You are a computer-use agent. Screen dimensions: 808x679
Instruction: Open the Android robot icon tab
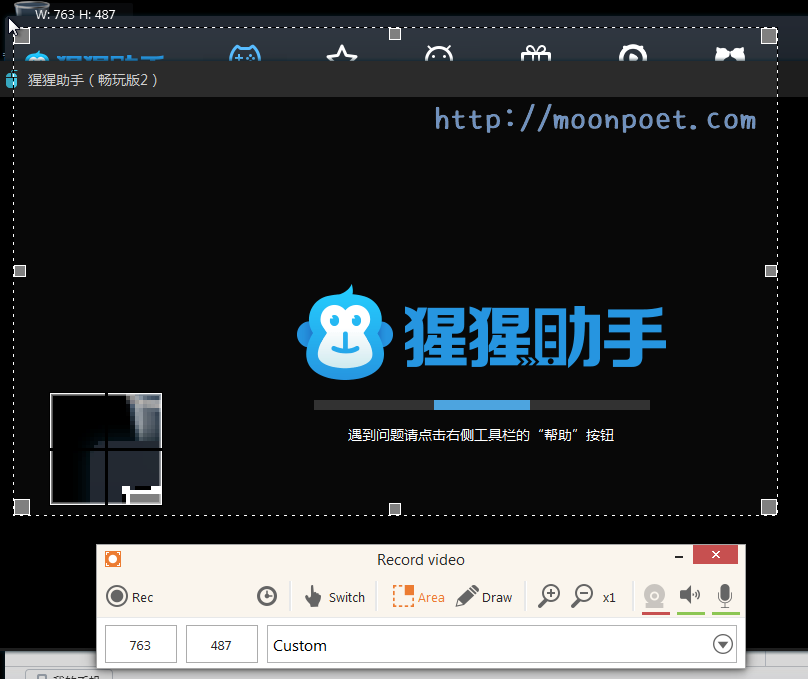pyautogui.click(x=439, y=55)
